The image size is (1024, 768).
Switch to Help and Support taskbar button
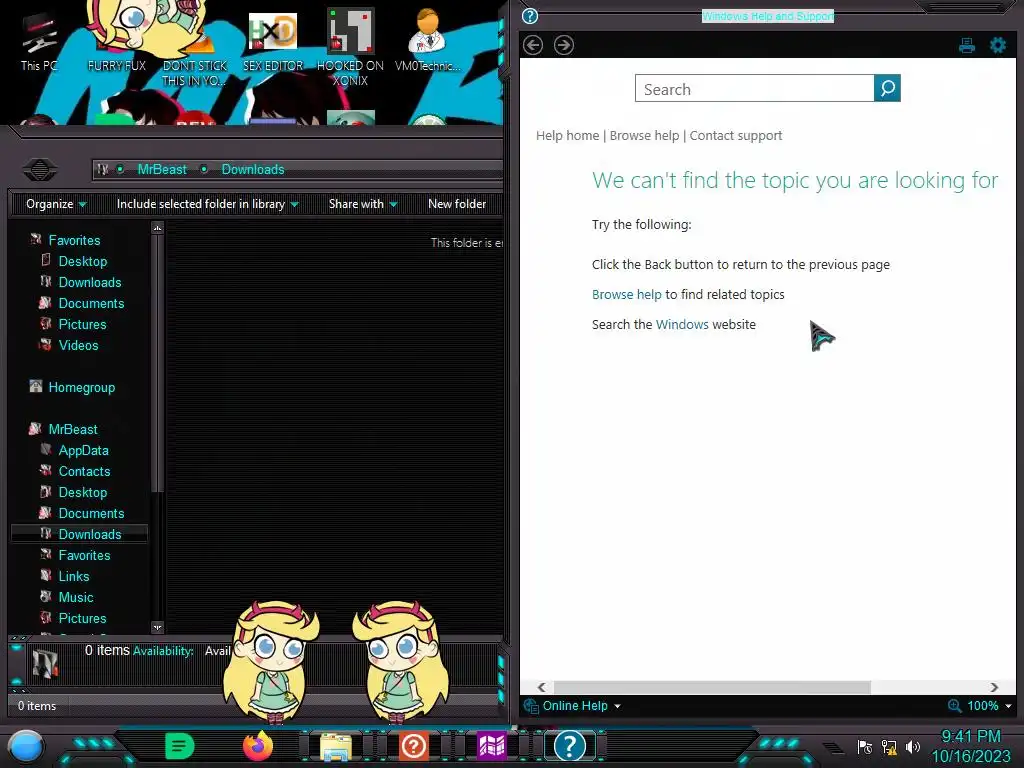coord(569,745)
